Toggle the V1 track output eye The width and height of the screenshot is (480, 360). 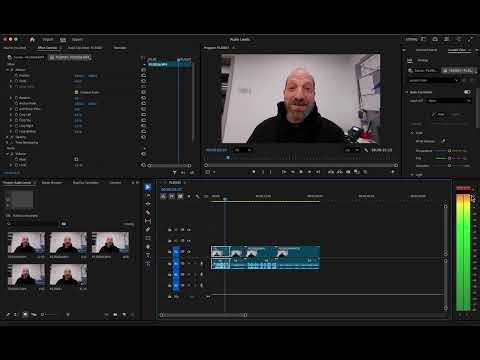189,252
